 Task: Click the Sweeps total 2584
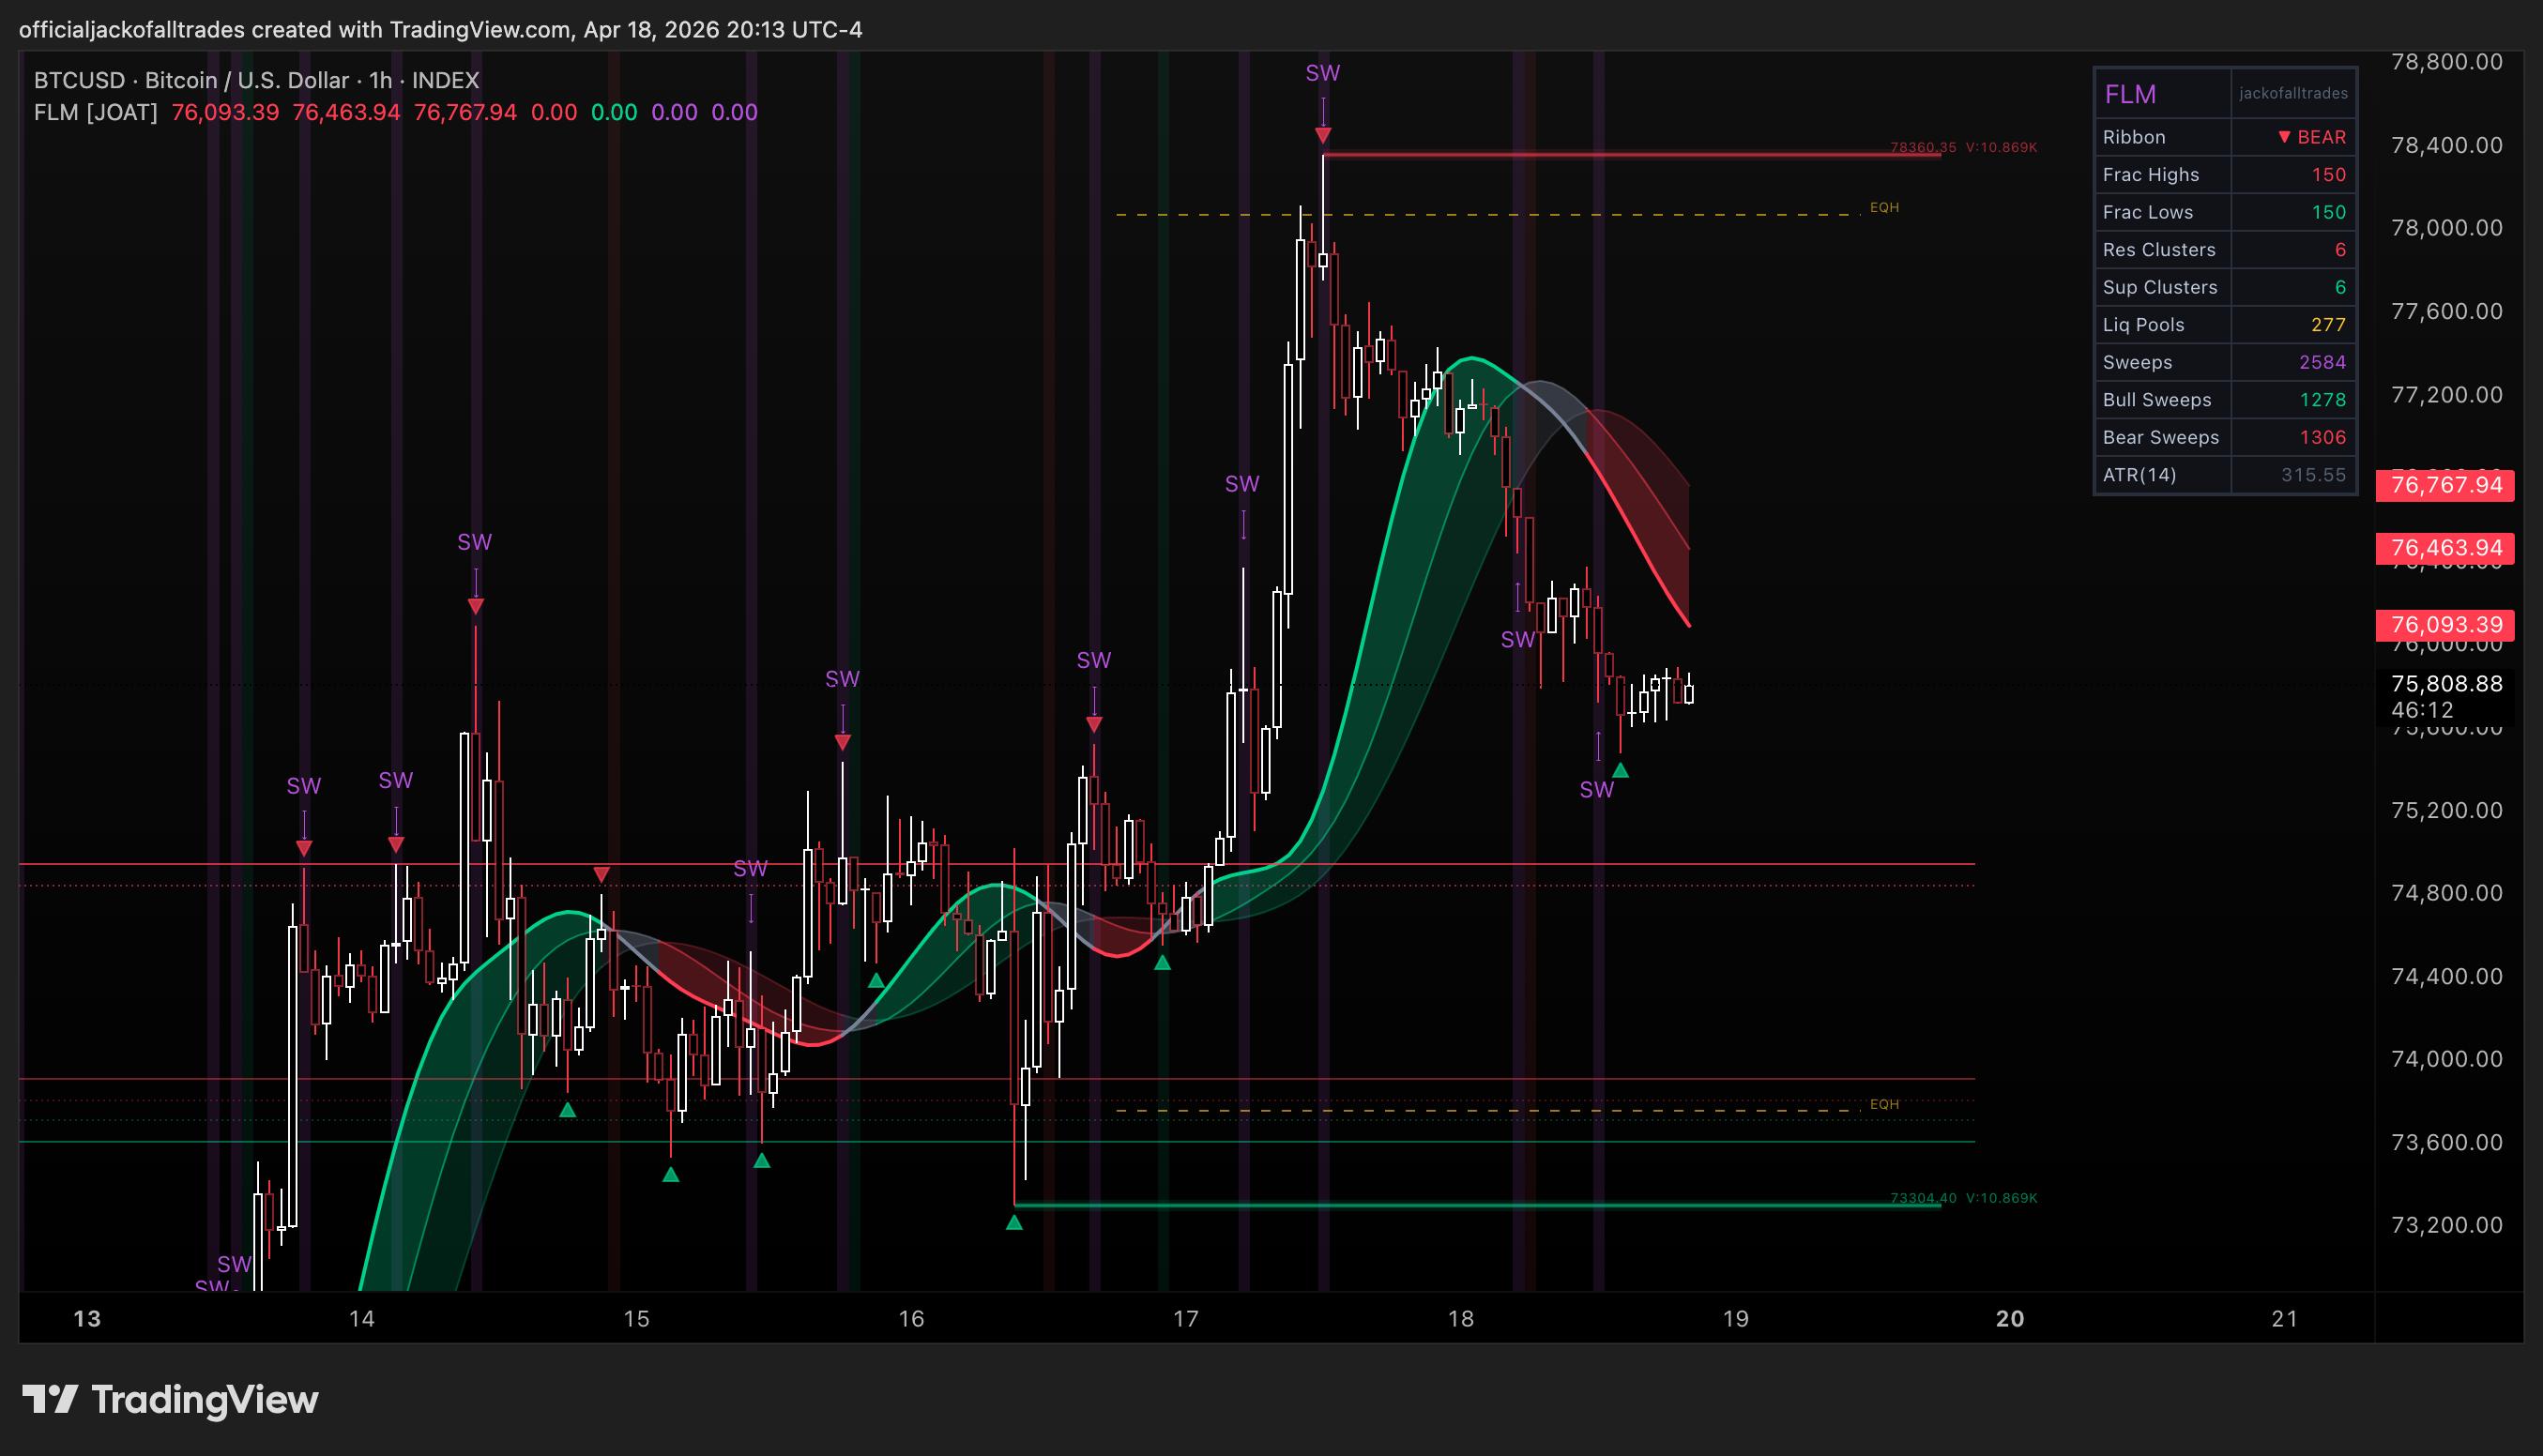click(2322, 362)
